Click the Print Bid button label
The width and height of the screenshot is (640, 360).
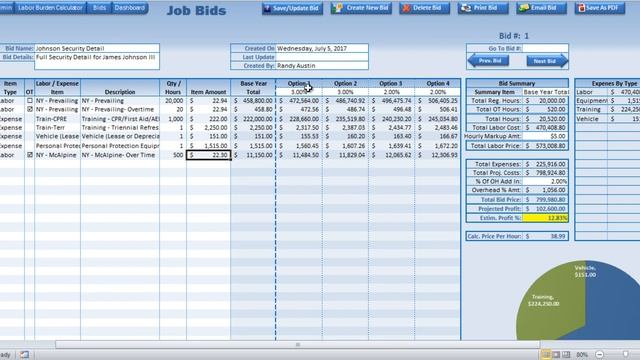485,8
